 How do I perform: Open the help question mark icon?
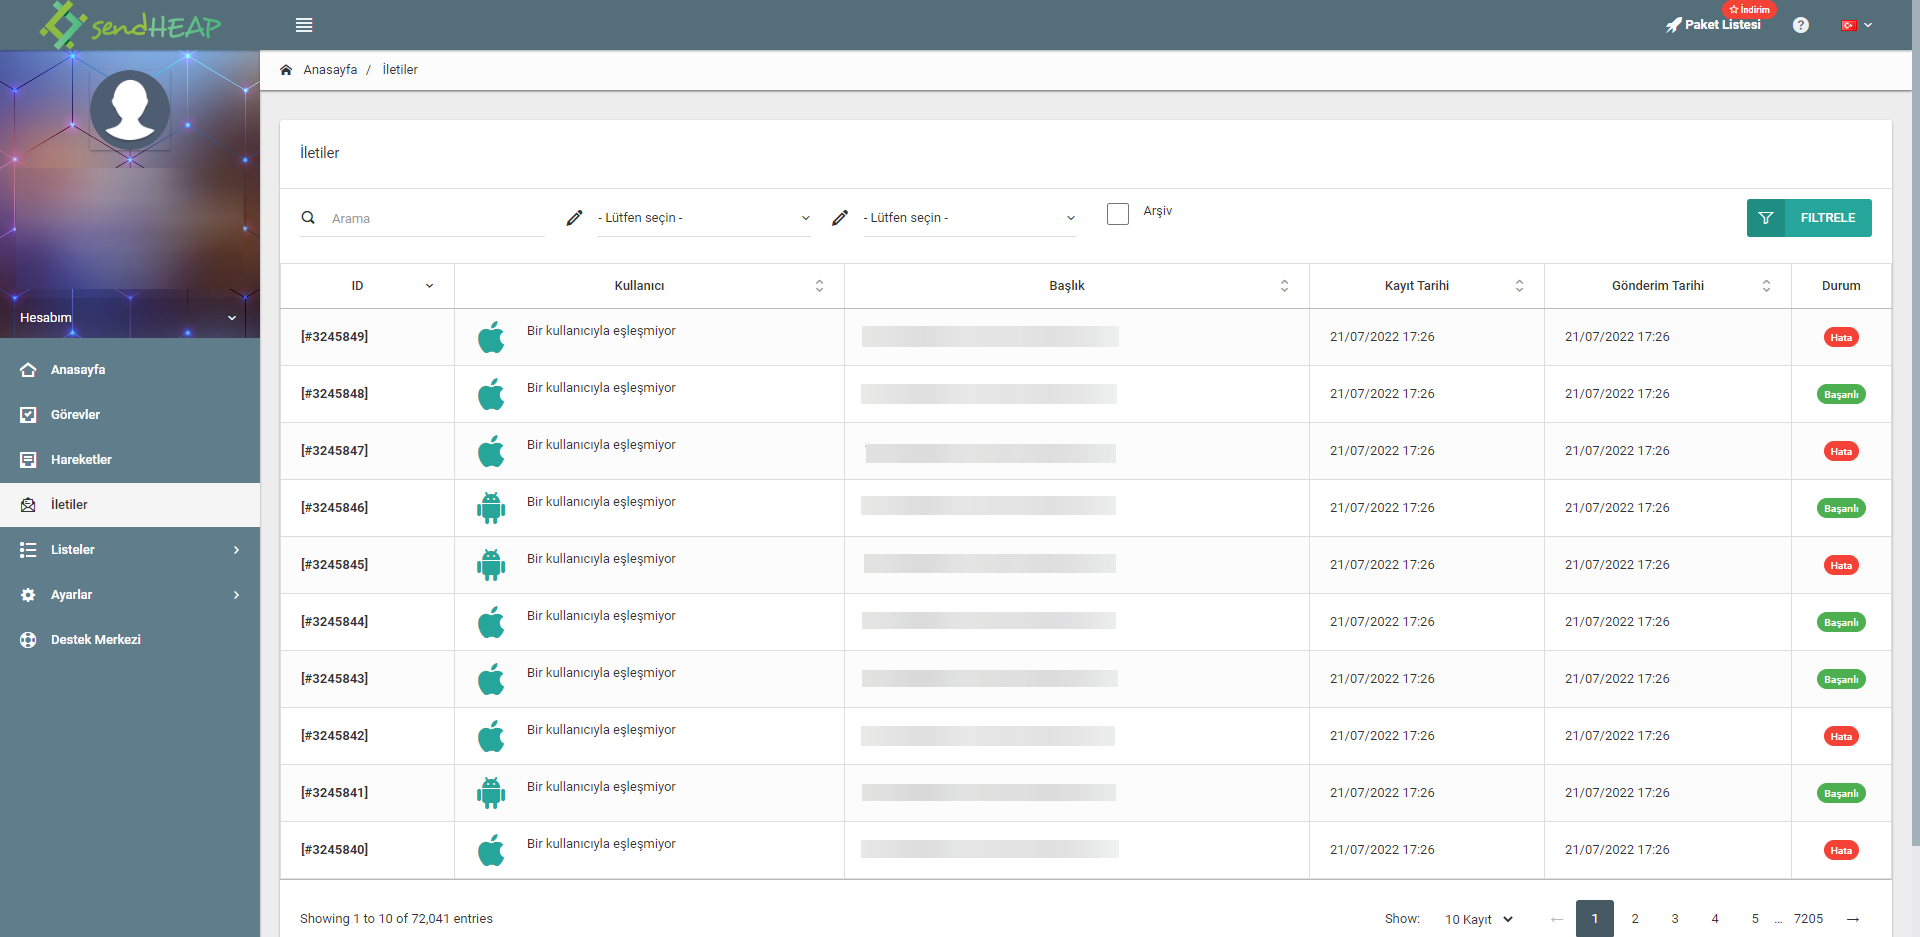click(x=1801, y=25)
